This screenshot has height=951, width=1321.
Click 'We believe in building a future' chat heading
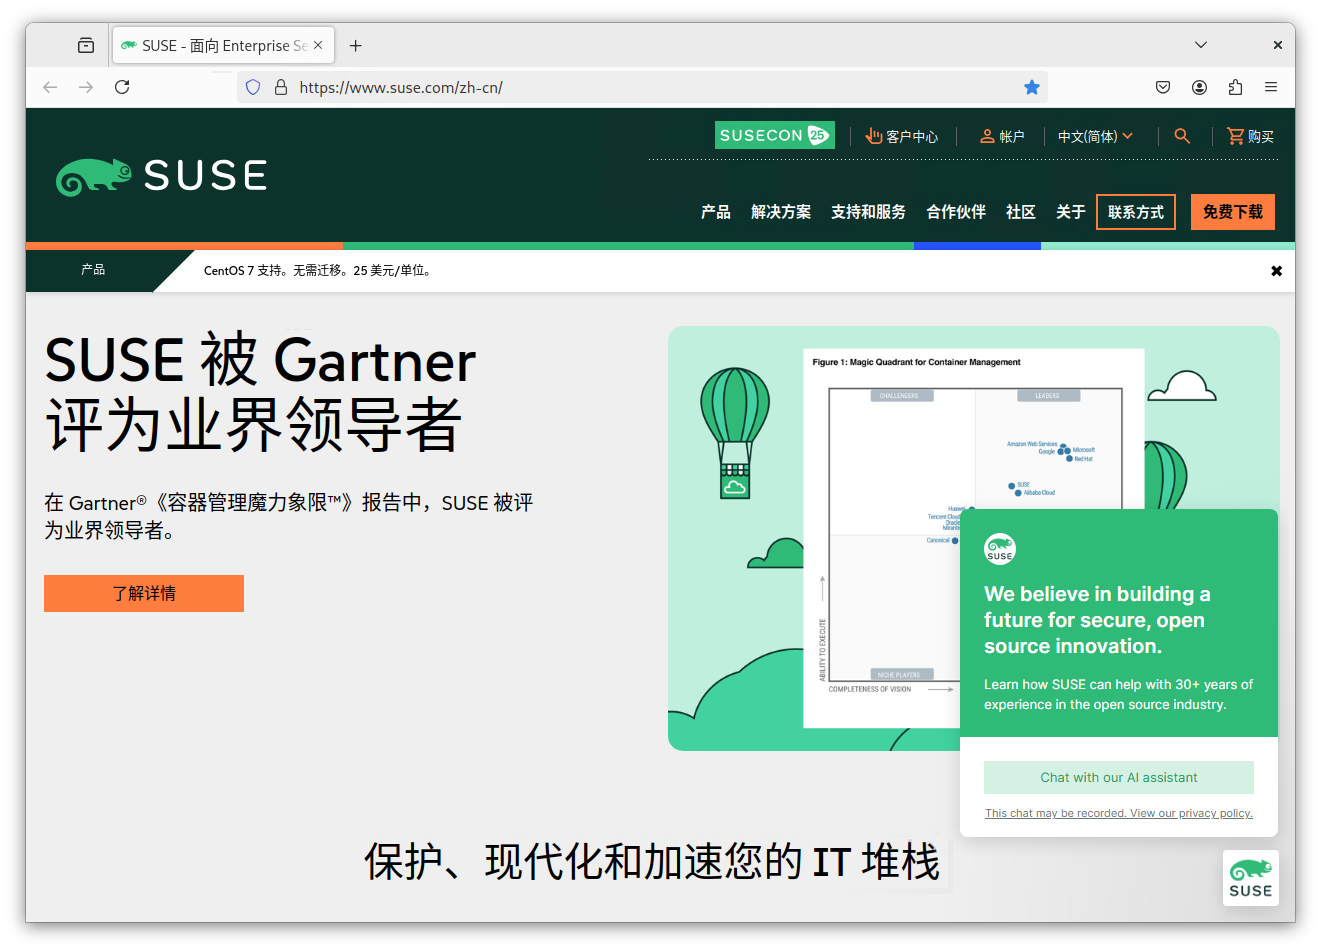(x=1097, y=620)
